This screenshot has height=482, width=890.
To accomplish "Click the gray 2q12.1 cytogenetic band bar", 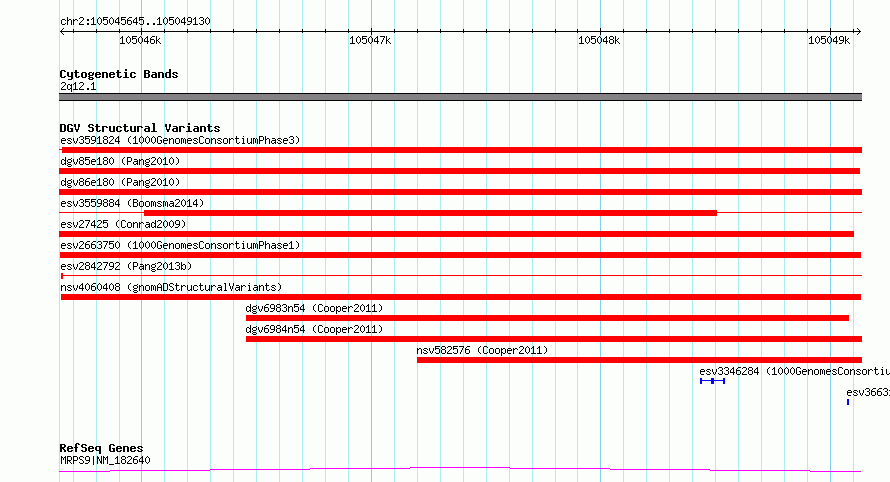I will (460, 97).
